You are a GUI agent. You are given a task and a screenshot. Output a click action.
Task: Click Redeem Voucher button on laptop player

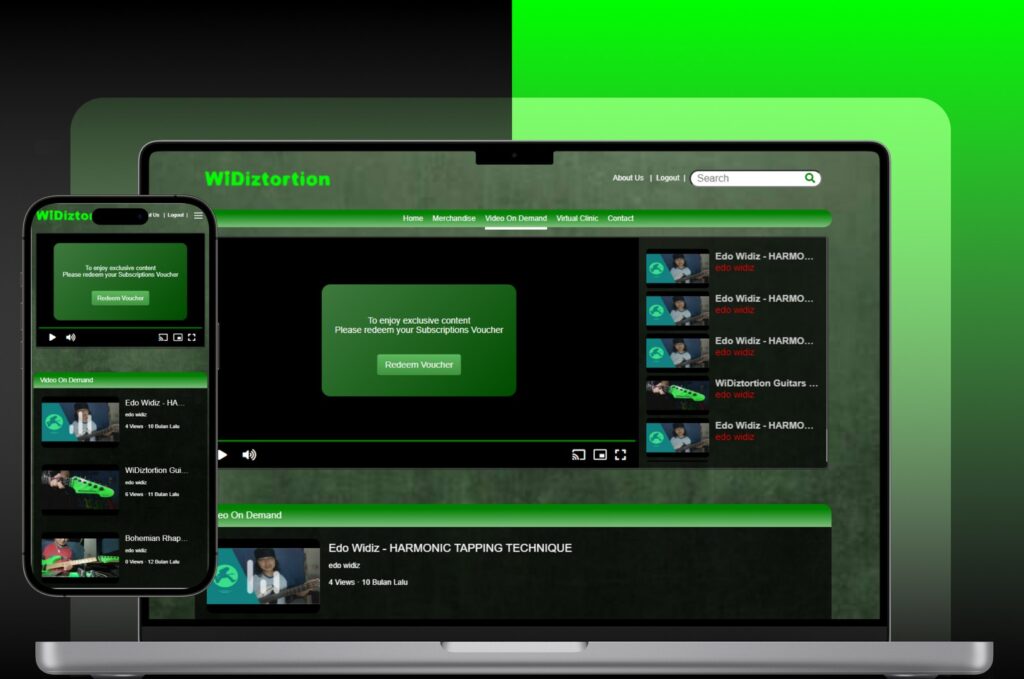[419, 364]
